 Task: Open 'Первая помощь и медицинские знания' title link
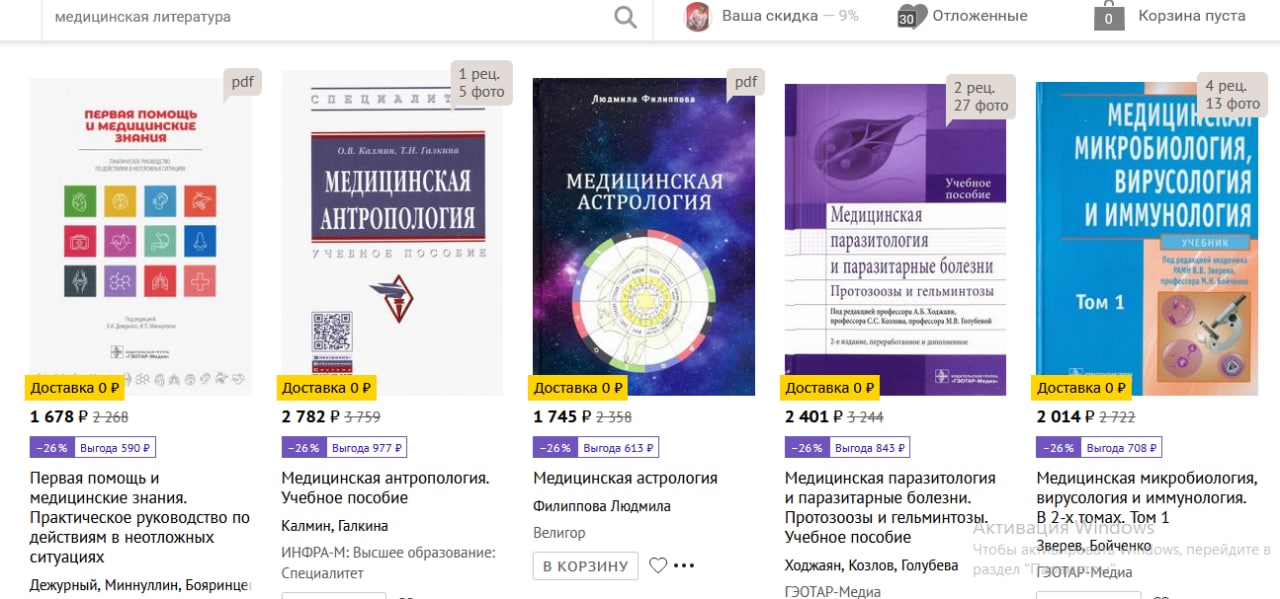(x=140, y=517)
